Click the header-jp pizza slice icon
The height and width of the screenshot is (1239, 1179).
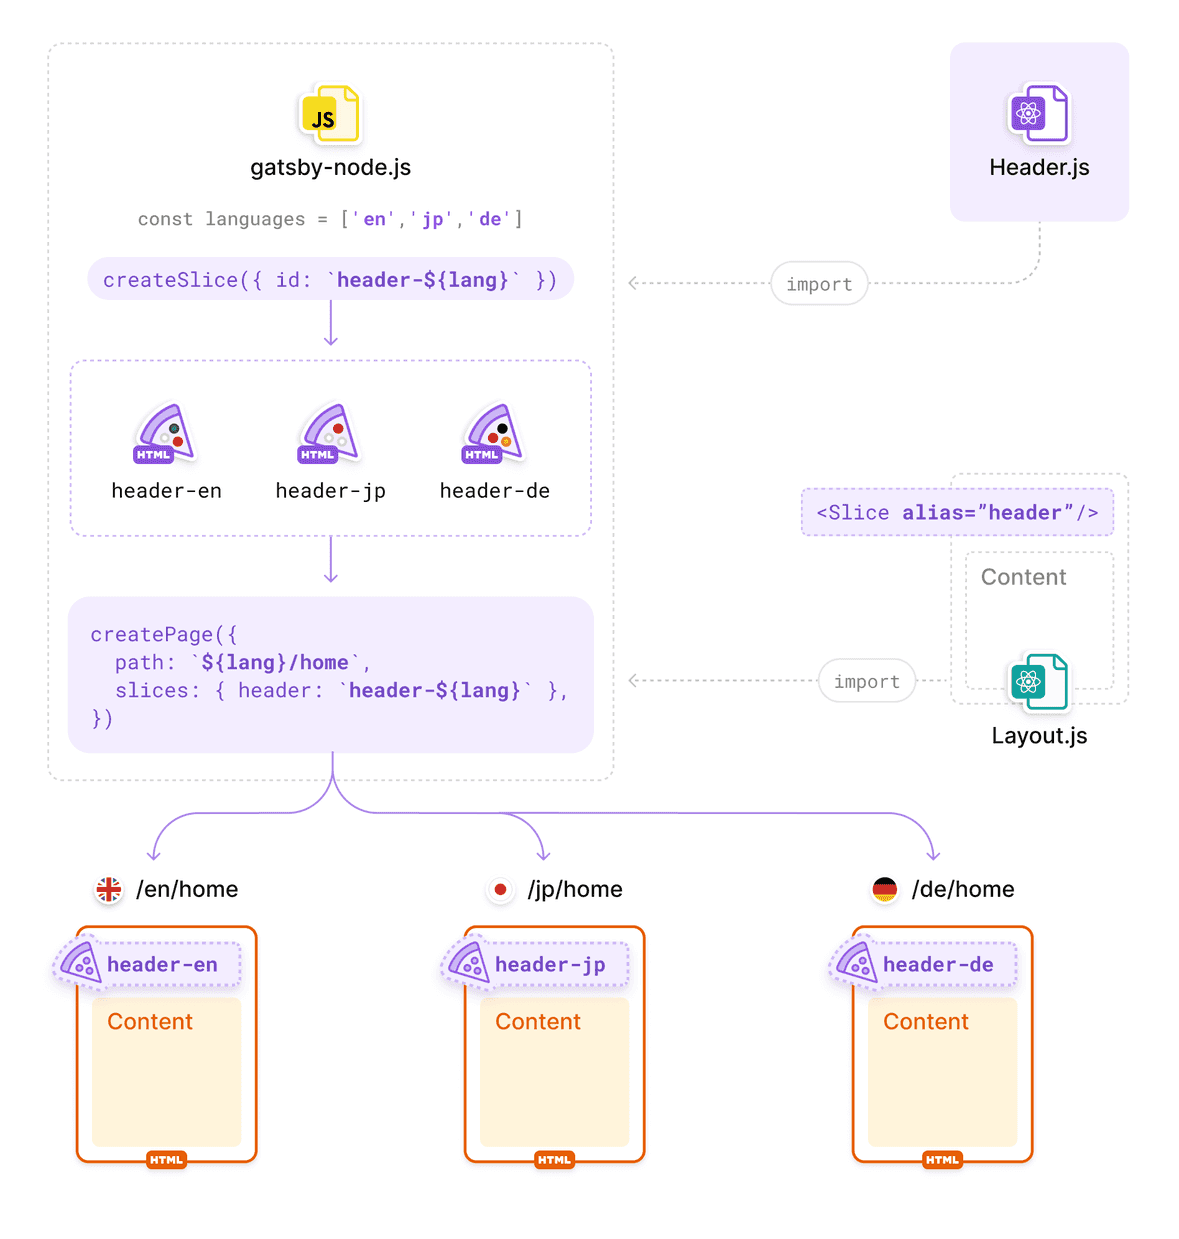pyautogui.click(x=329, y=434)
